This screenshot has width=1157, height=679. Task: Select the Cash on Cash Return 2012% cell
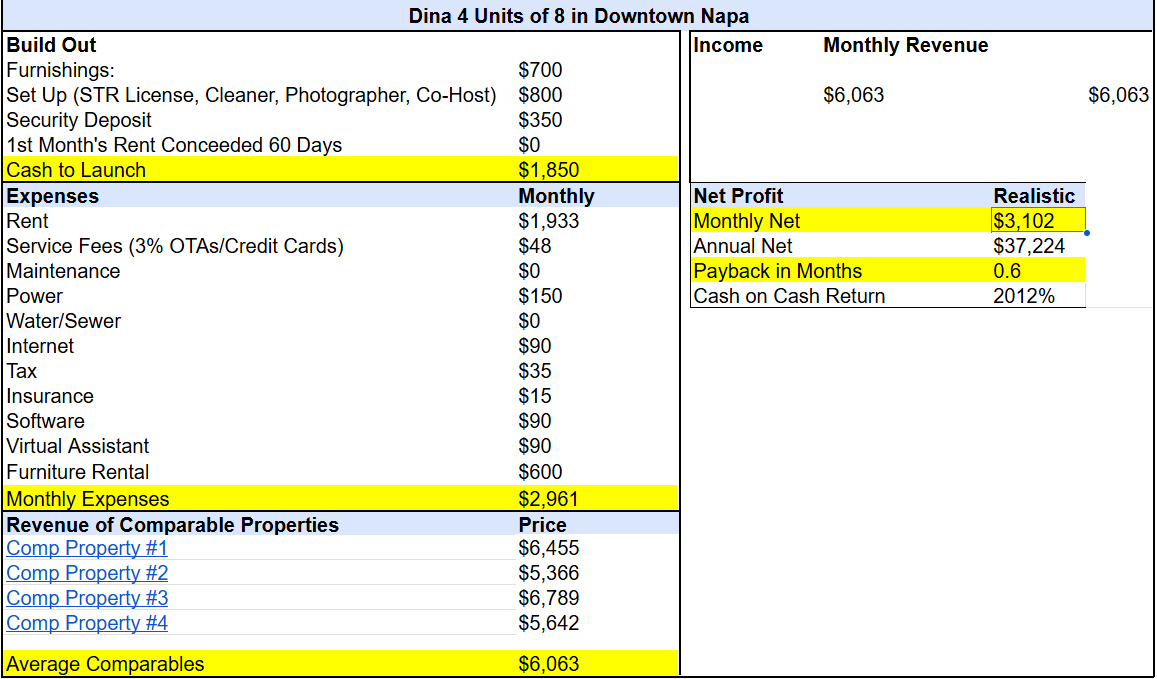[x=1023, y=296]
